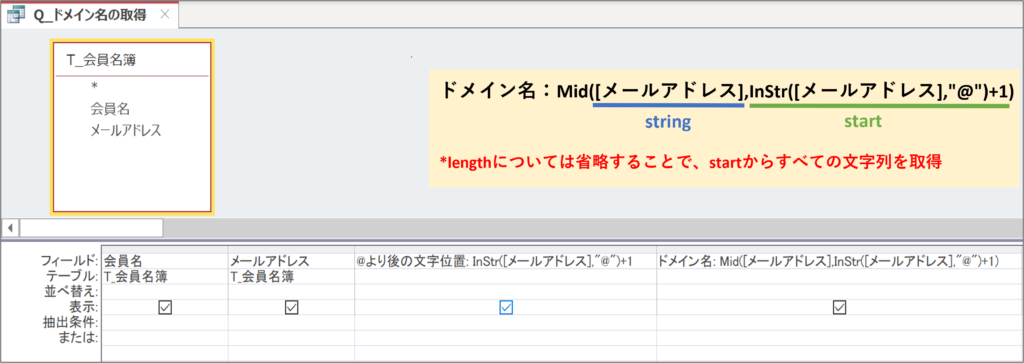Click the 会員名 field cell in the grid
Viewport: 1024px width, 363px height.
pyautogui.click(x=165, y=261)
